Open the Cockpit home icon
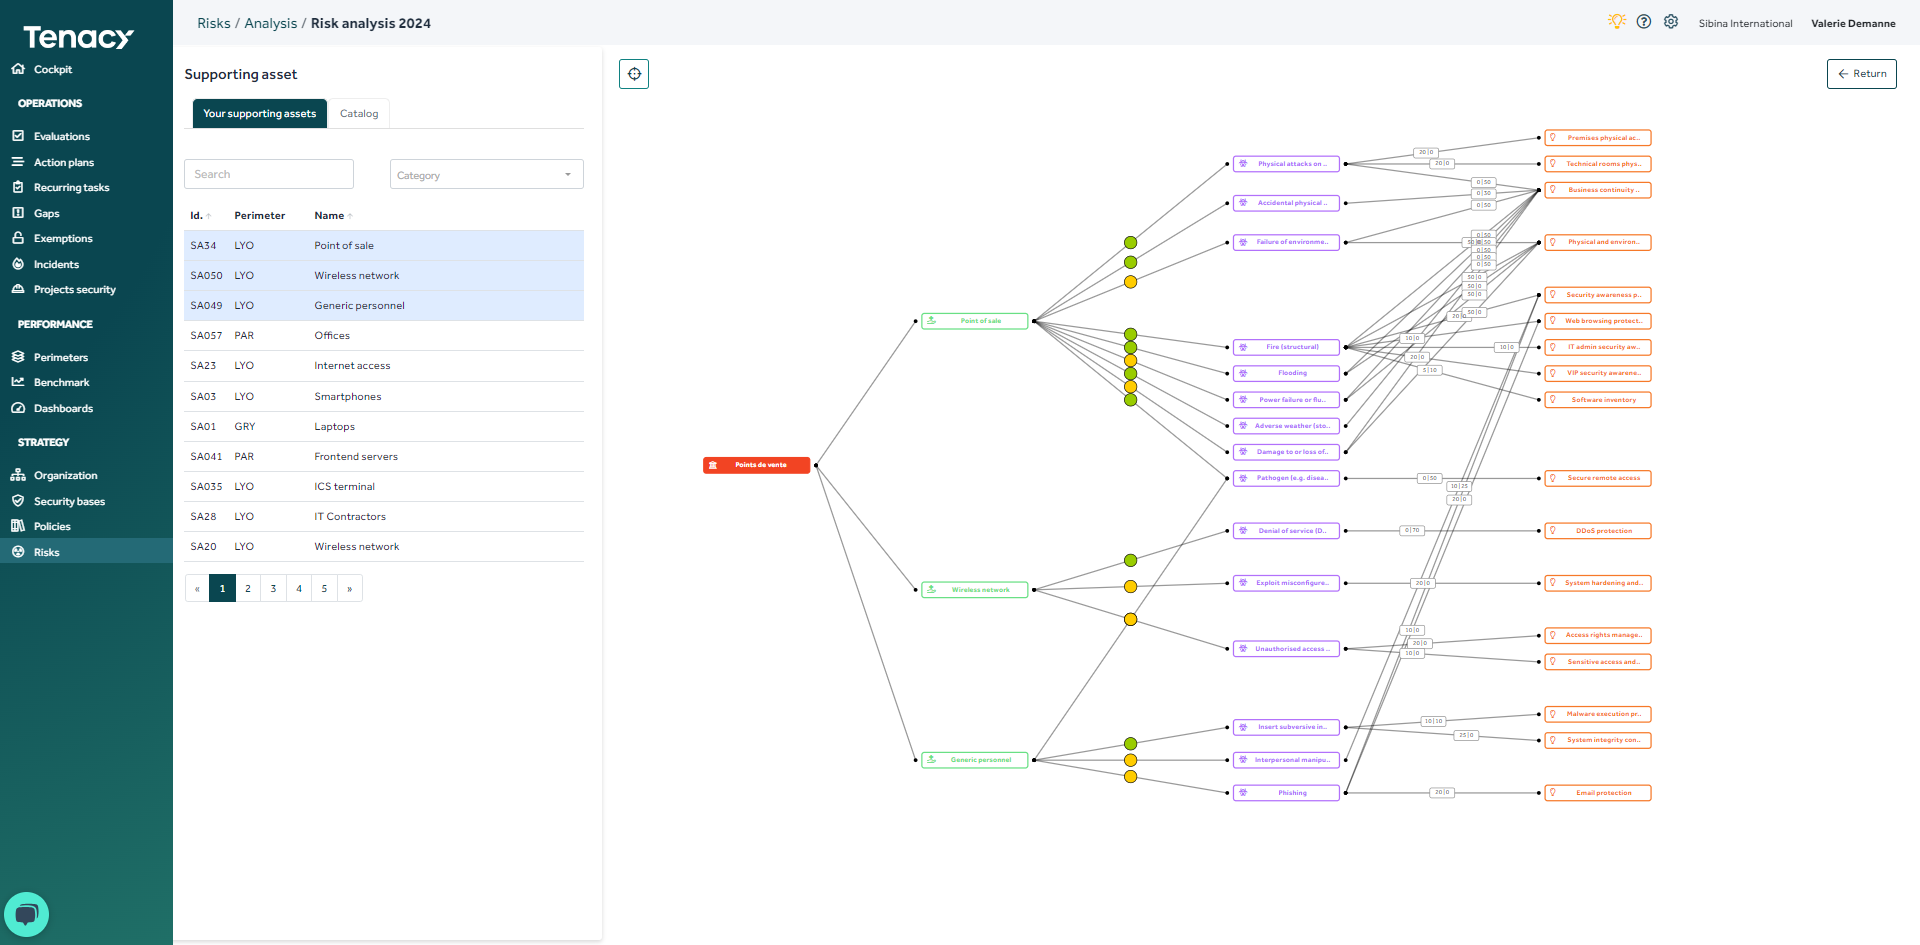 point(18,69)
